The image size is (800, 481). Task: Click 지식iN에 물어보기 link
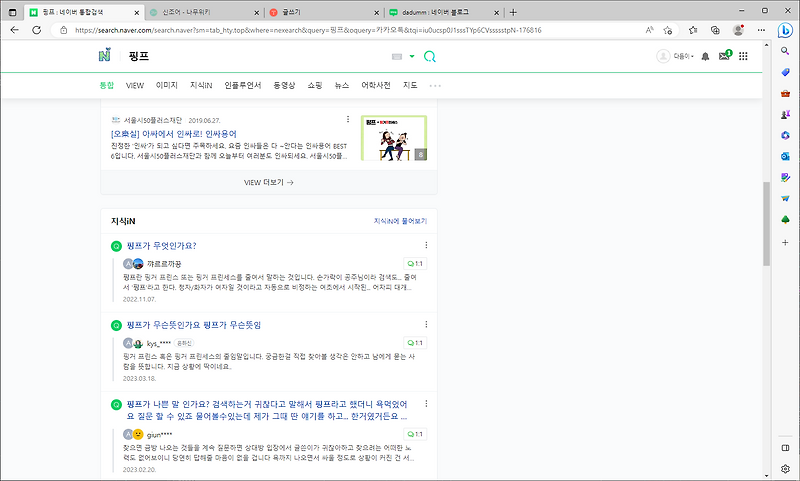[x=401, y=221]
